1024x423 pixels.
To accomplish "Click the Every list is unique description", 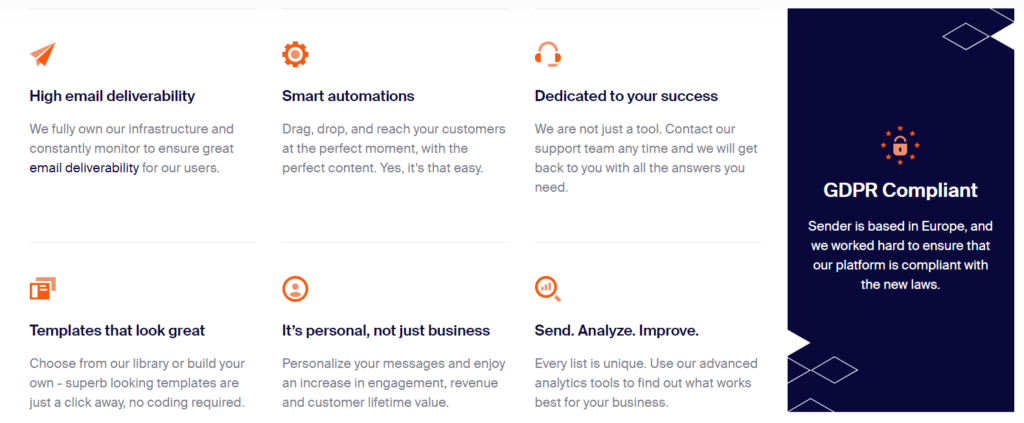I will coord(647,383).
